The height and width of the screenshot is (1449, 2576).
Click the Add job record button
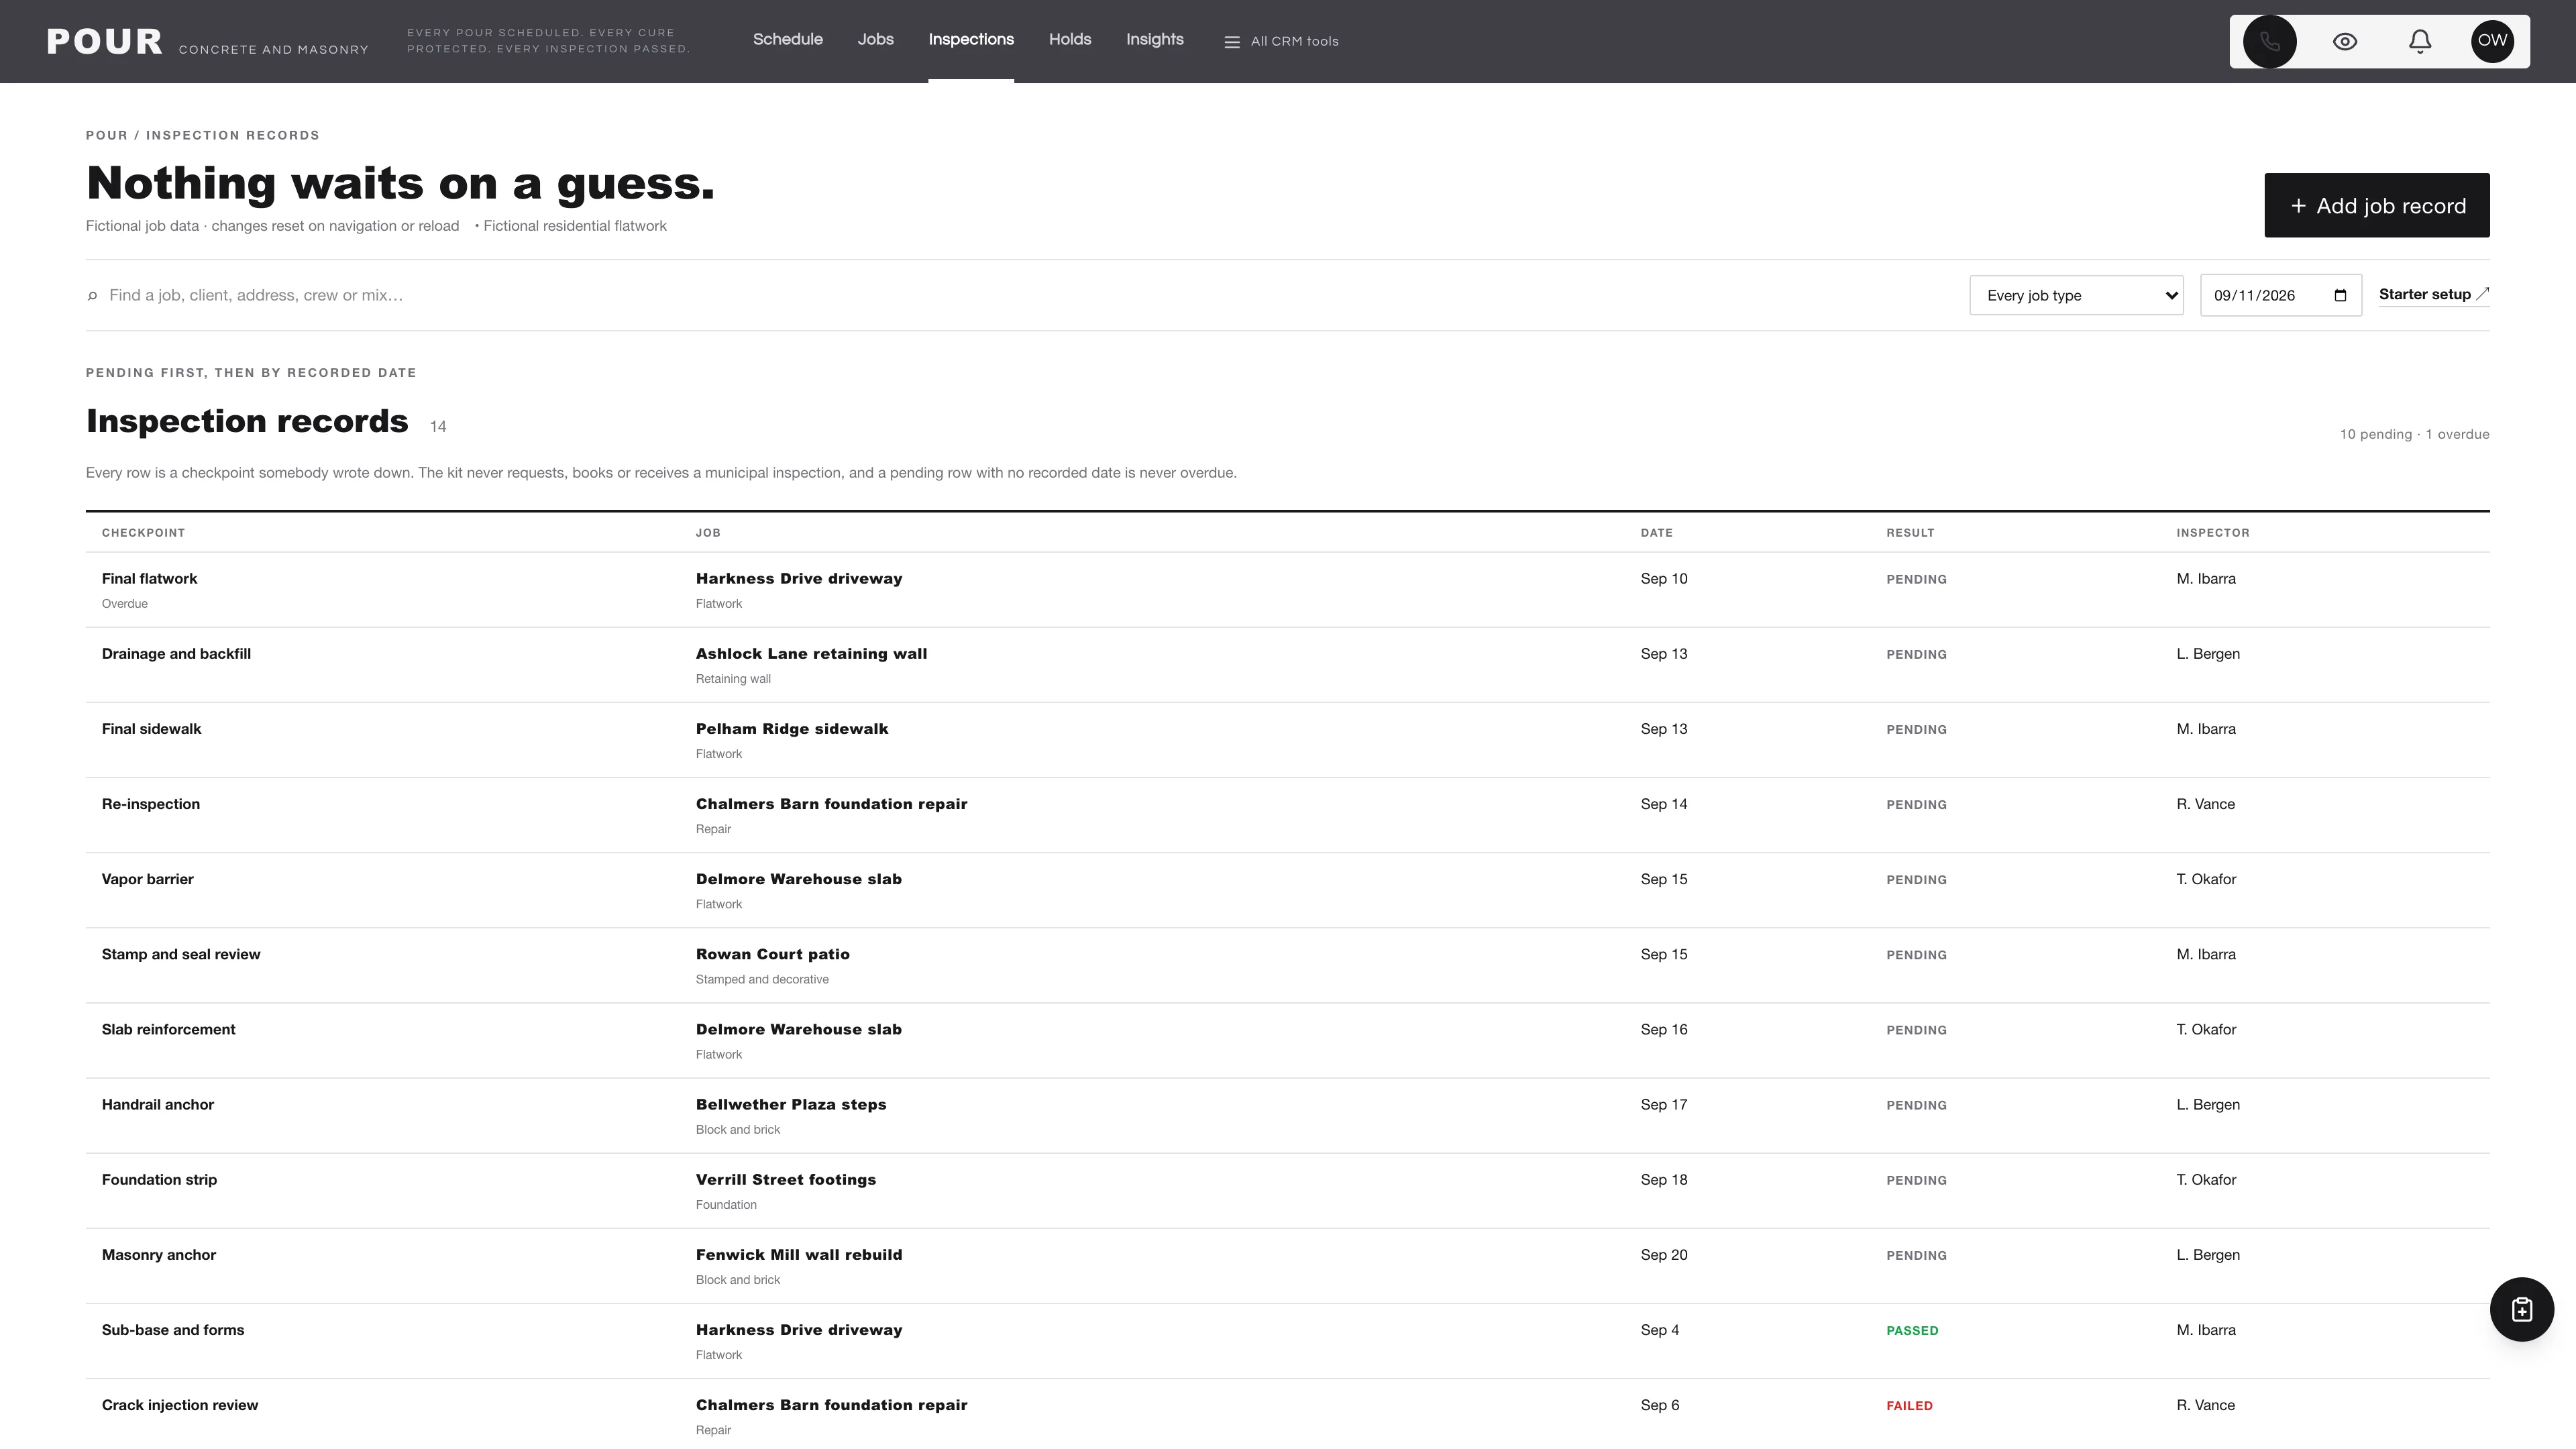coord(2376,205)
